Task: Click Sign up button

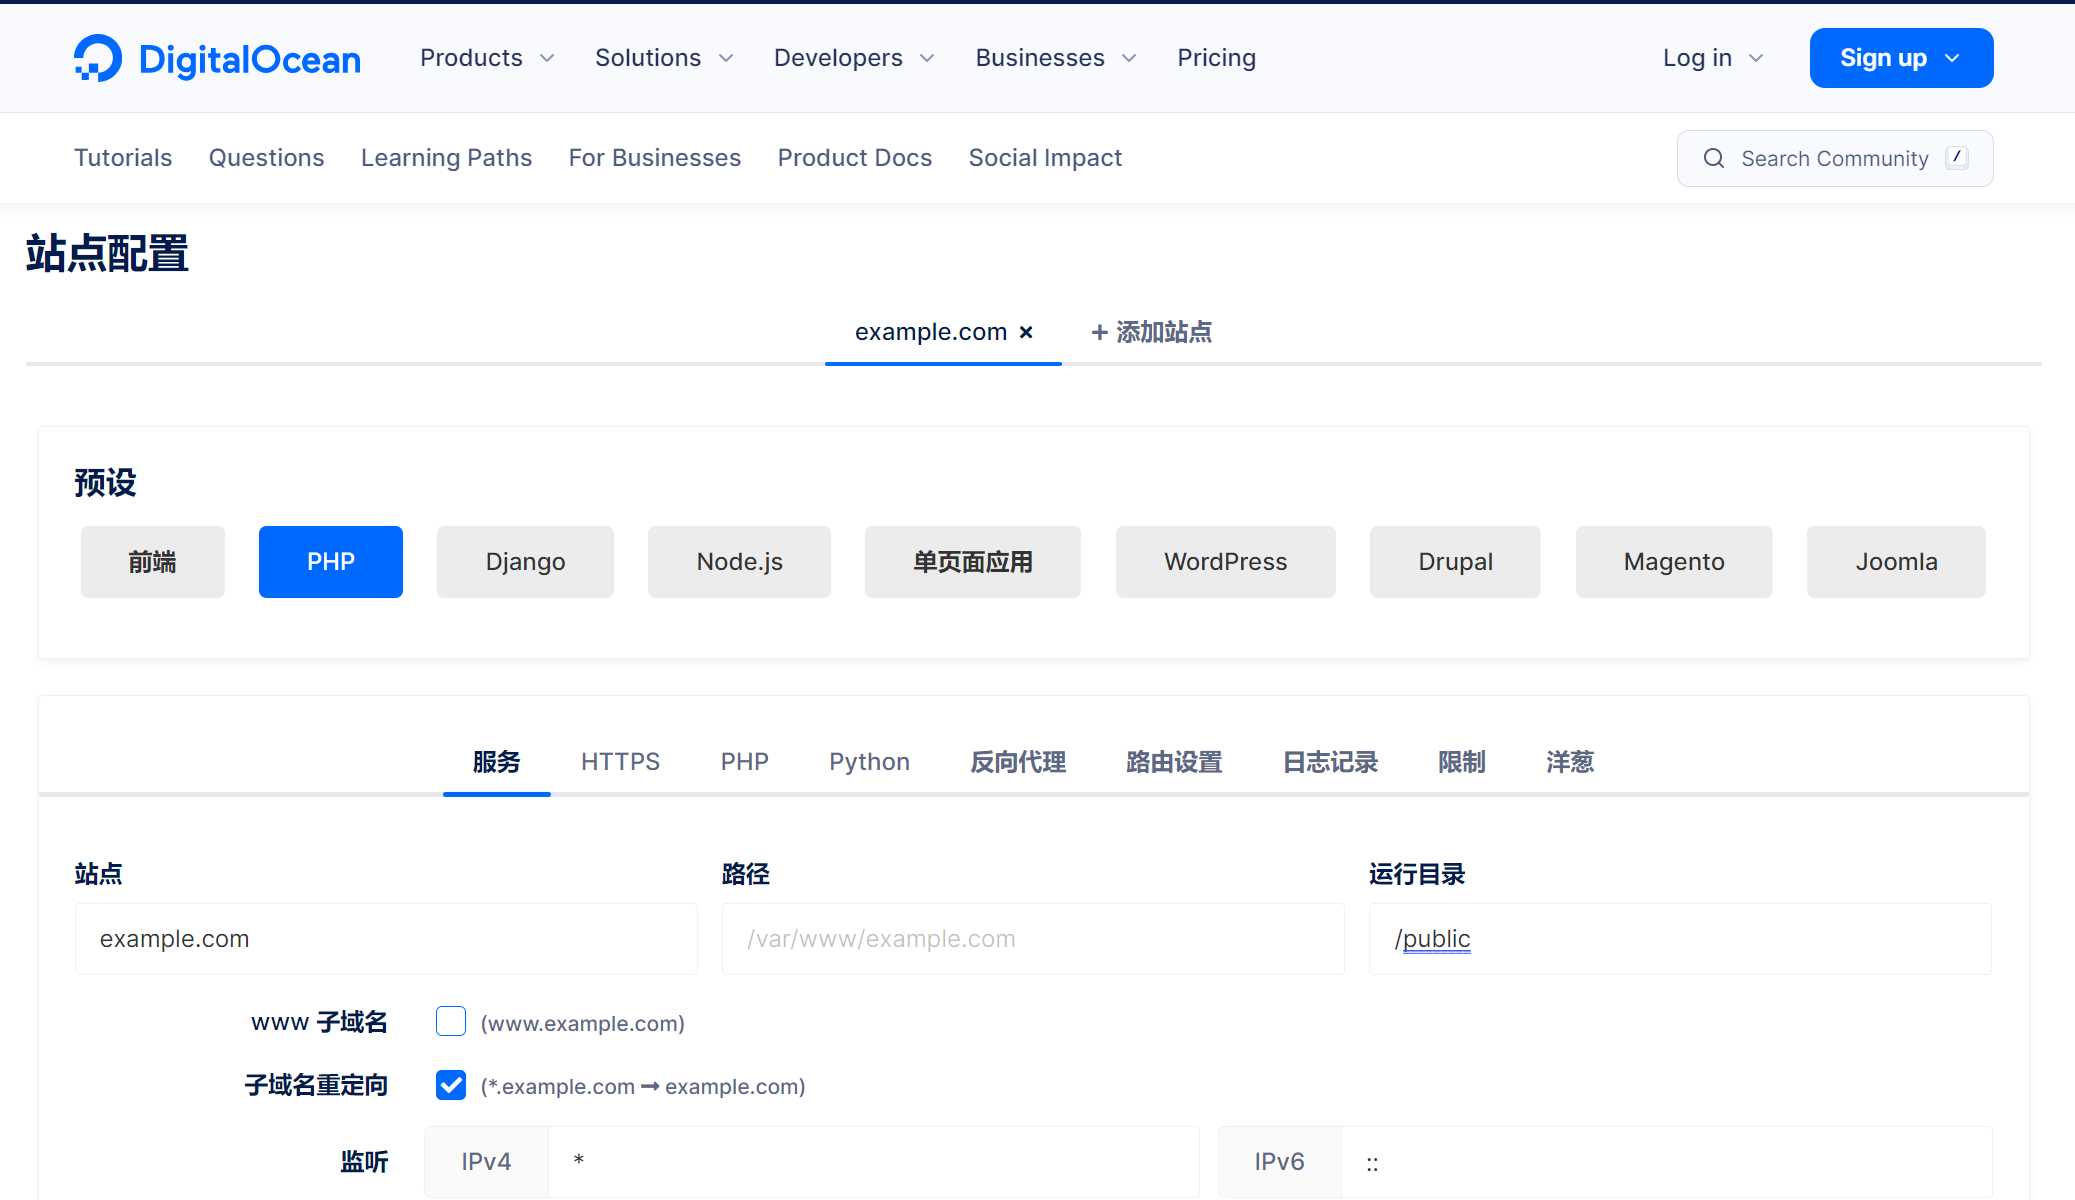Action: coord(1899,57)
